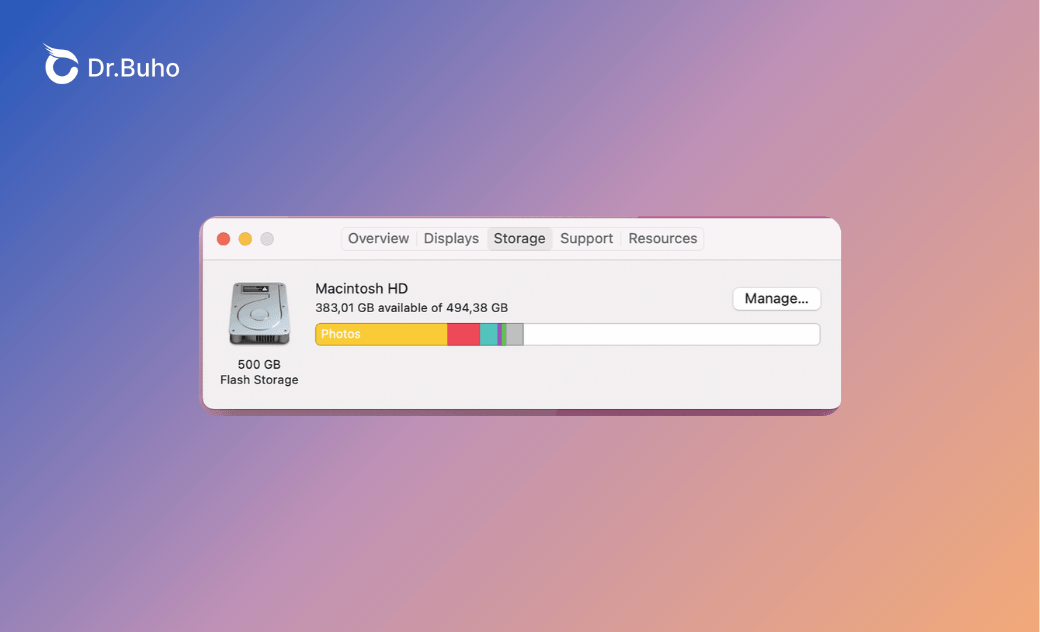
Task: Click the 500 GB Flash Storage label
Action: point(259,372)
